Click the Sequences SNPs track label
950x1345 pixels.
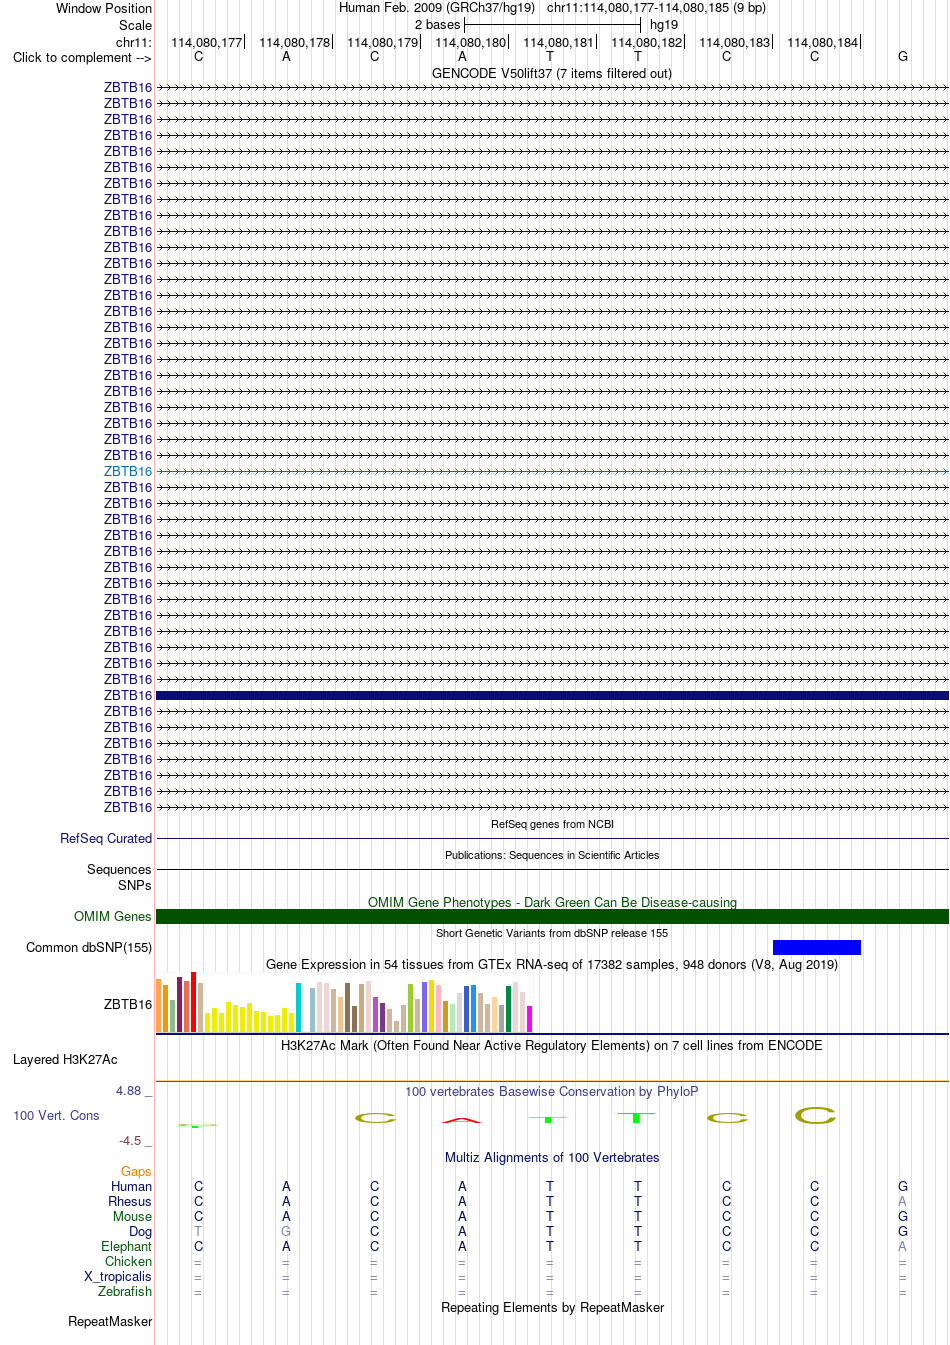tap(119, 877)
